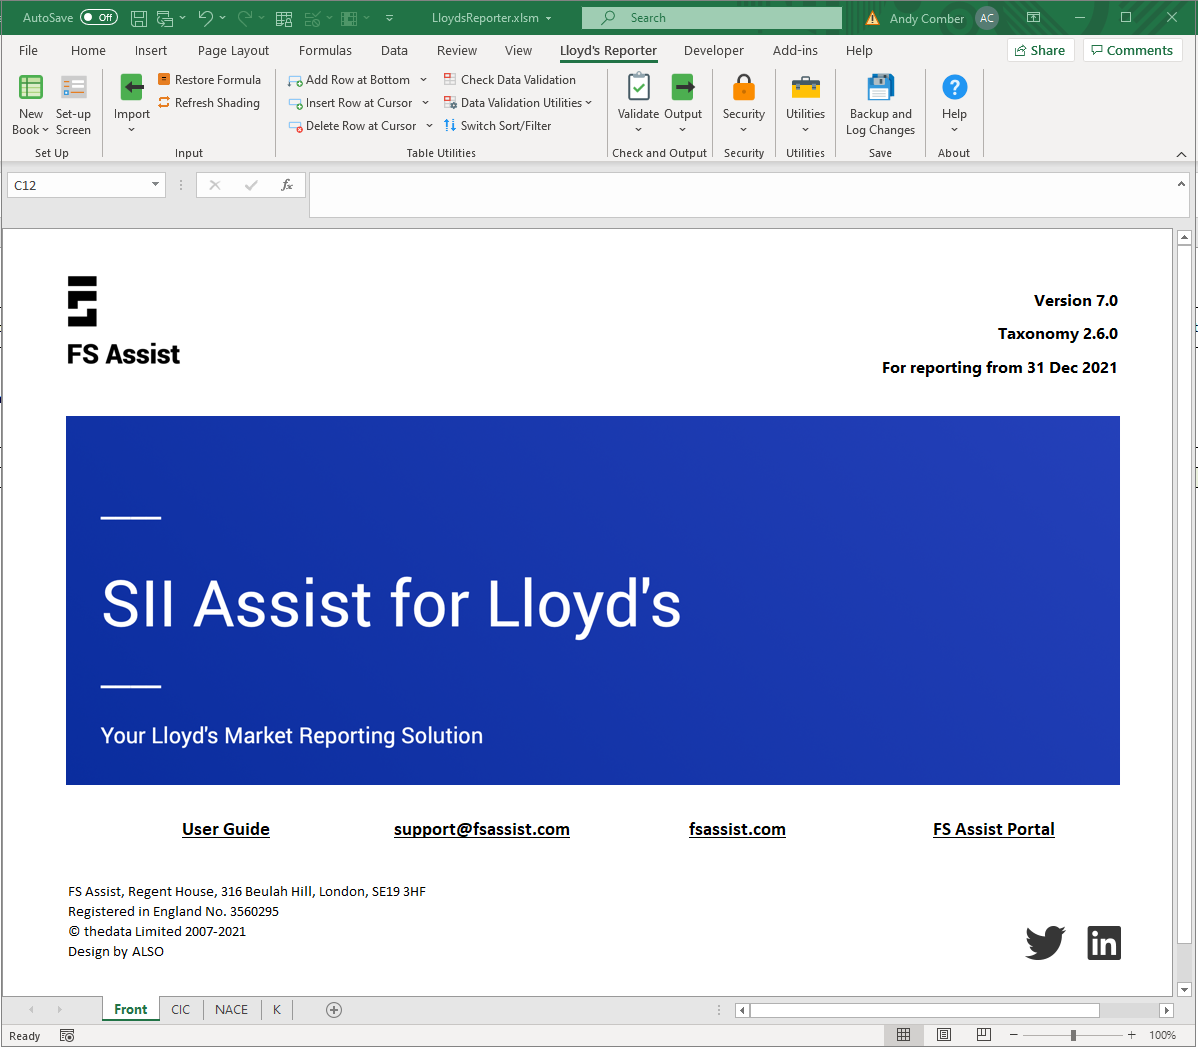The height and width of the screenshot is (1049, 1198).
Task: Toggle the AutoSave switch
Action: pos(99,18)
